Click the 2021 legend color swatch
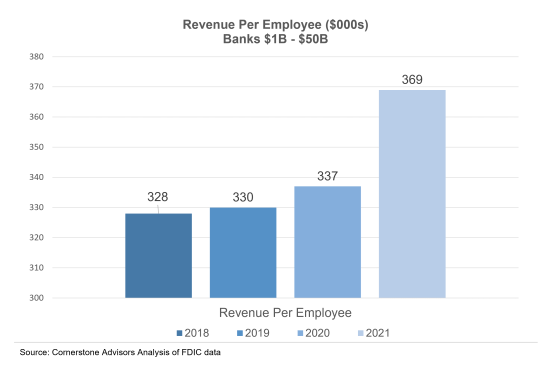550x367 pixels. click(361, 333)
